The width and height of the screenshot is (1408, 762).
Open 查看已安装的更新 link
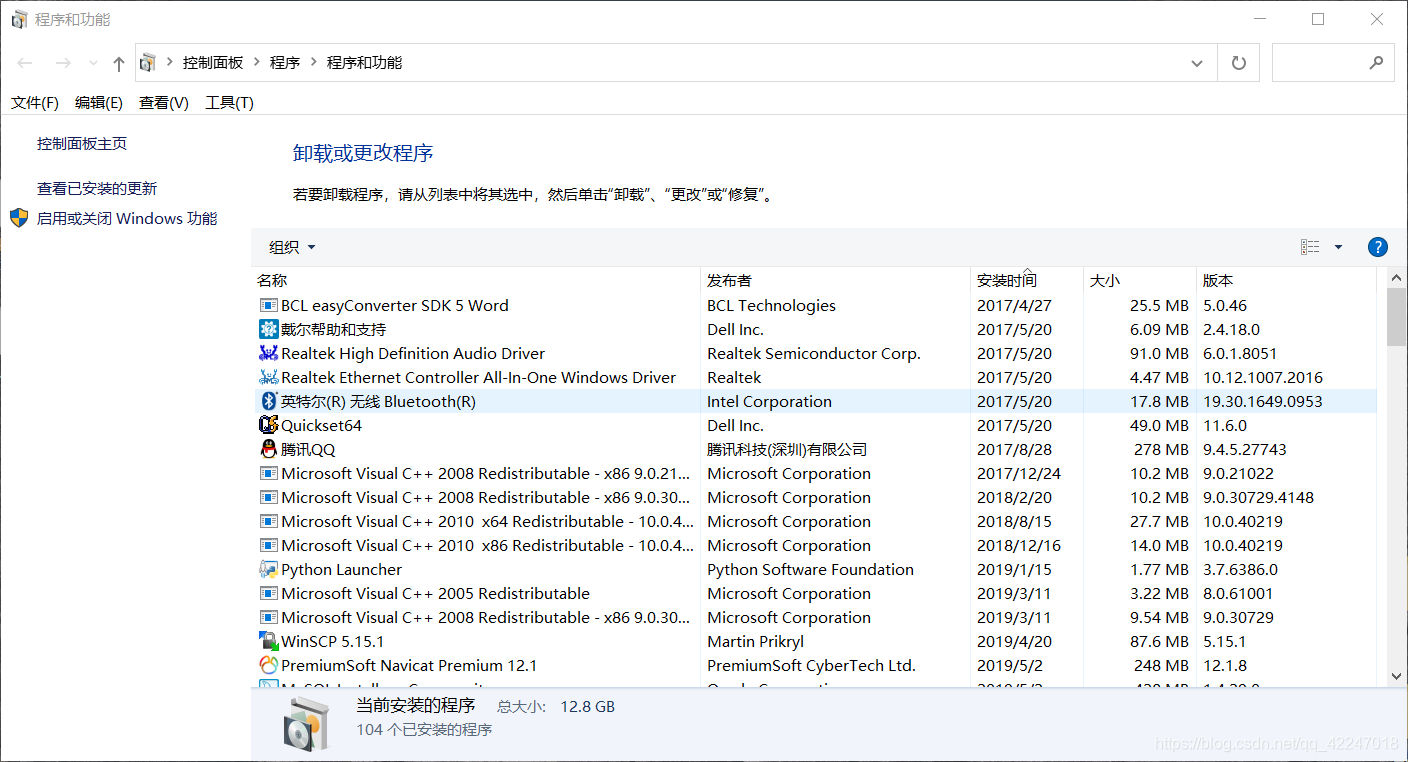[x=97, y=189]
